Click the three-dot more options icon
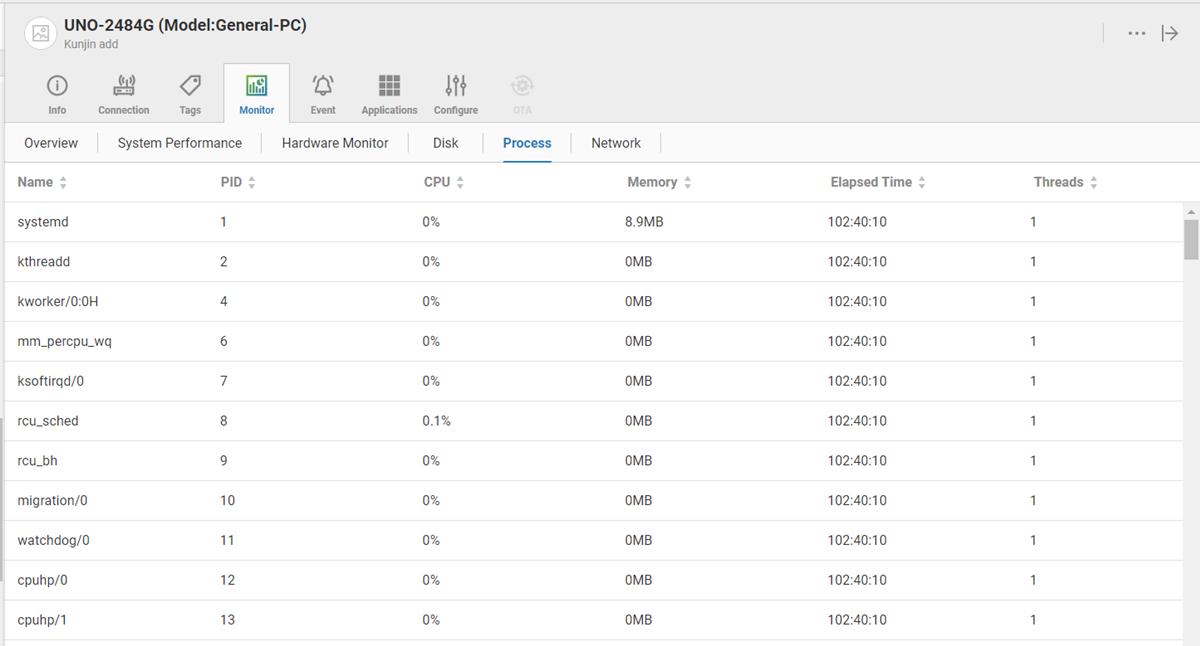Image resolution: width=1200 pixels, height=646 pixels. (1136, 33)
